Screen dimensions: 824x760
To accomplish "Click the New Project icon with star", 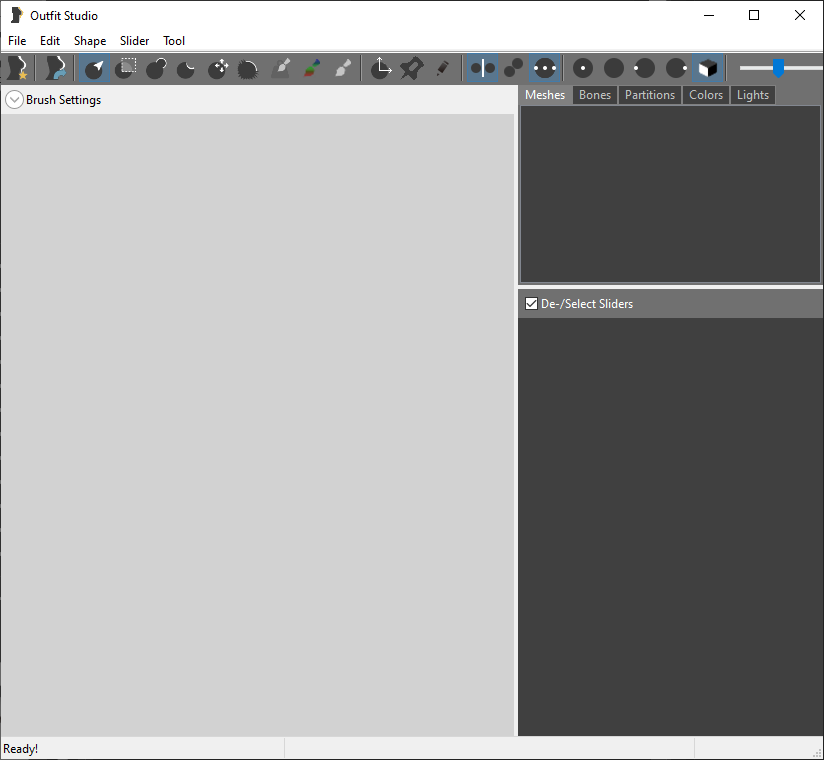I will (17, 68).
